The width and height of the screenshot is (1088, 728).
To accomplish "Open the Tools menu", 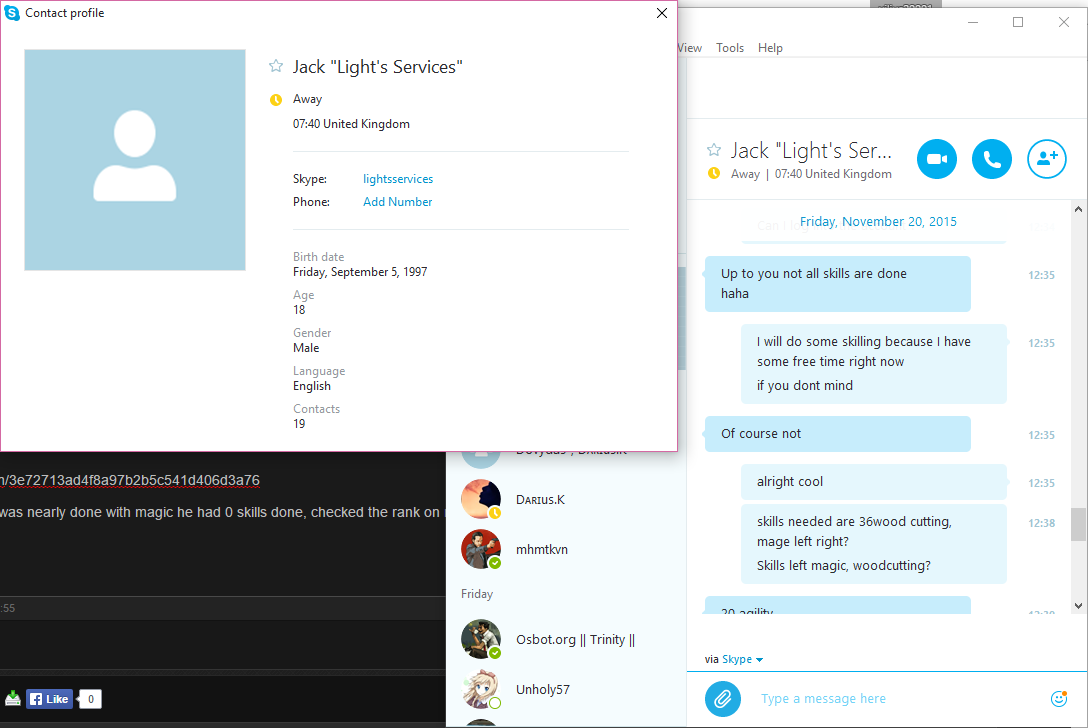I will point(730,48).
